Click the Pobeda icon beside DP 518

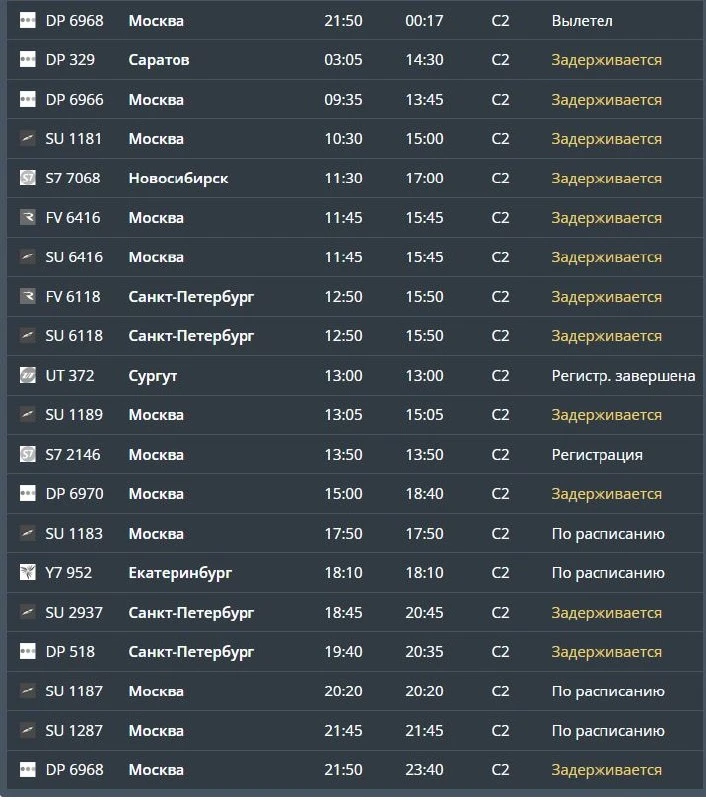(28, 652)
